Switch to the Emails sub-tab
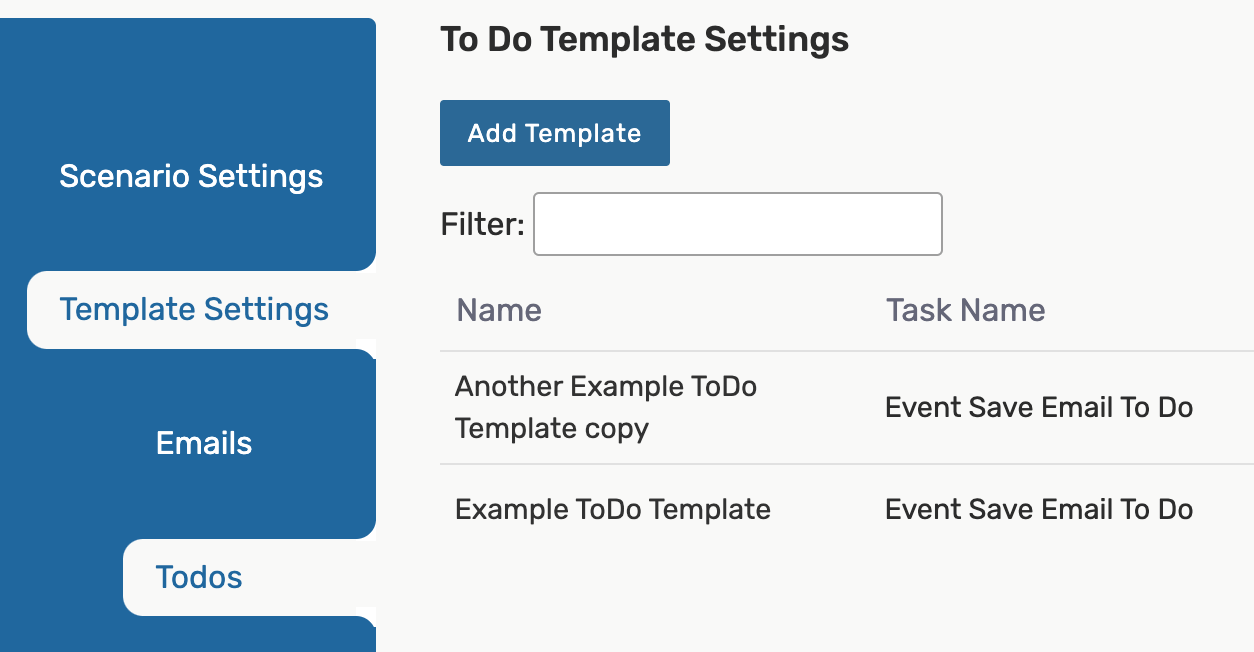The height and width of the screenshot is (652, 1254). tap(204, 443)
